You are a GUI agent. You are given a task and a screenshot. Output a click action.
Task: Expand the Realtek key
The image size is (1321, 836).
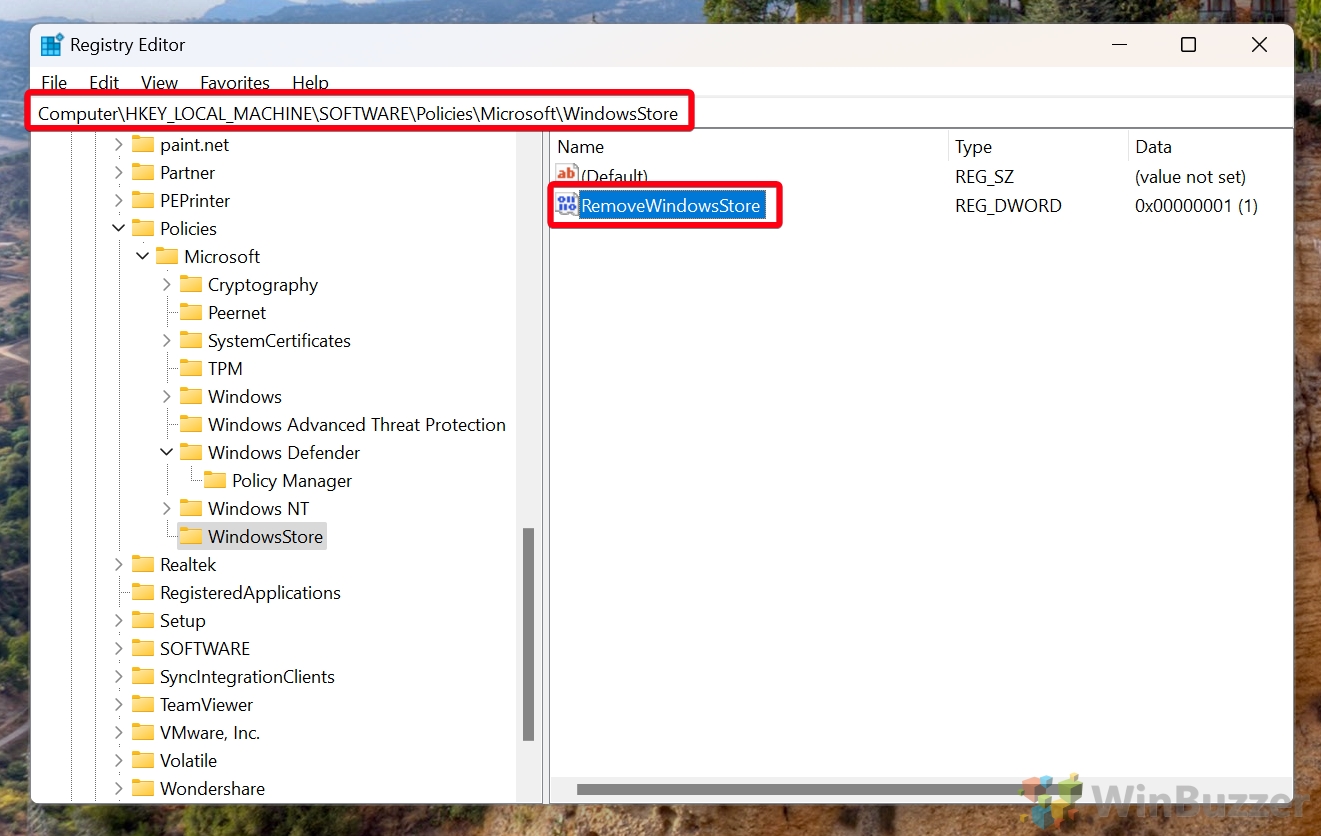click(119, 565)
